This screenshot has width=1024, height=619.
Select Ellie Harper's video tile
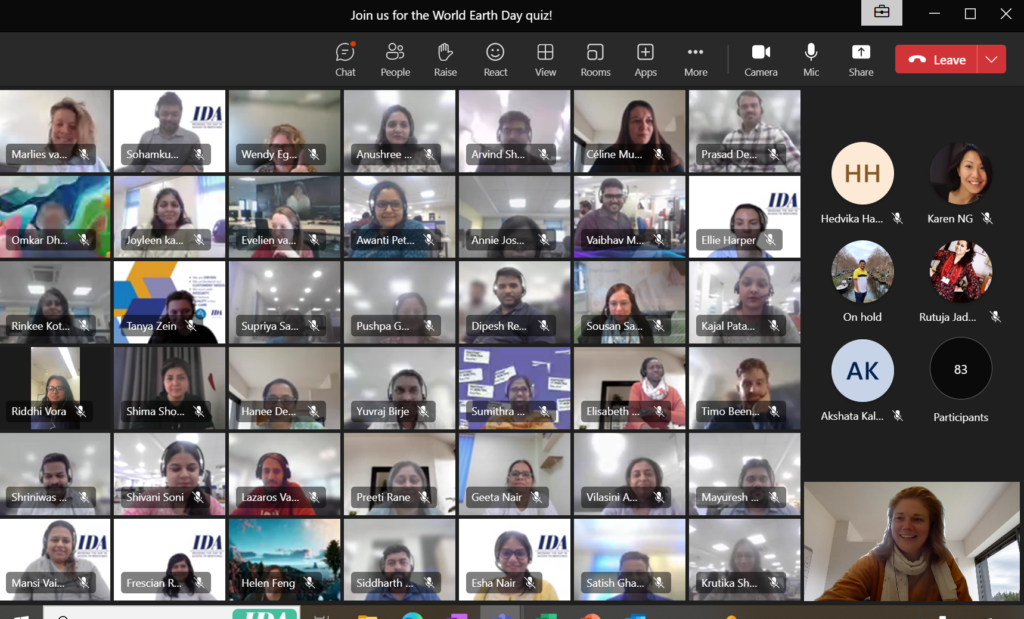click(x=744, y=217)
